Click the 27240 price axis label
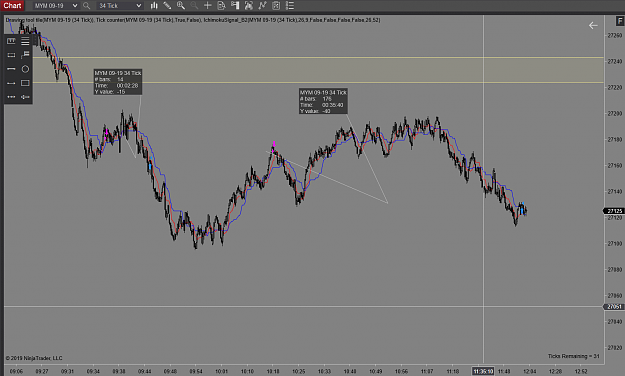The width and height of the screenshot is (625, 376). pos(615,61)
